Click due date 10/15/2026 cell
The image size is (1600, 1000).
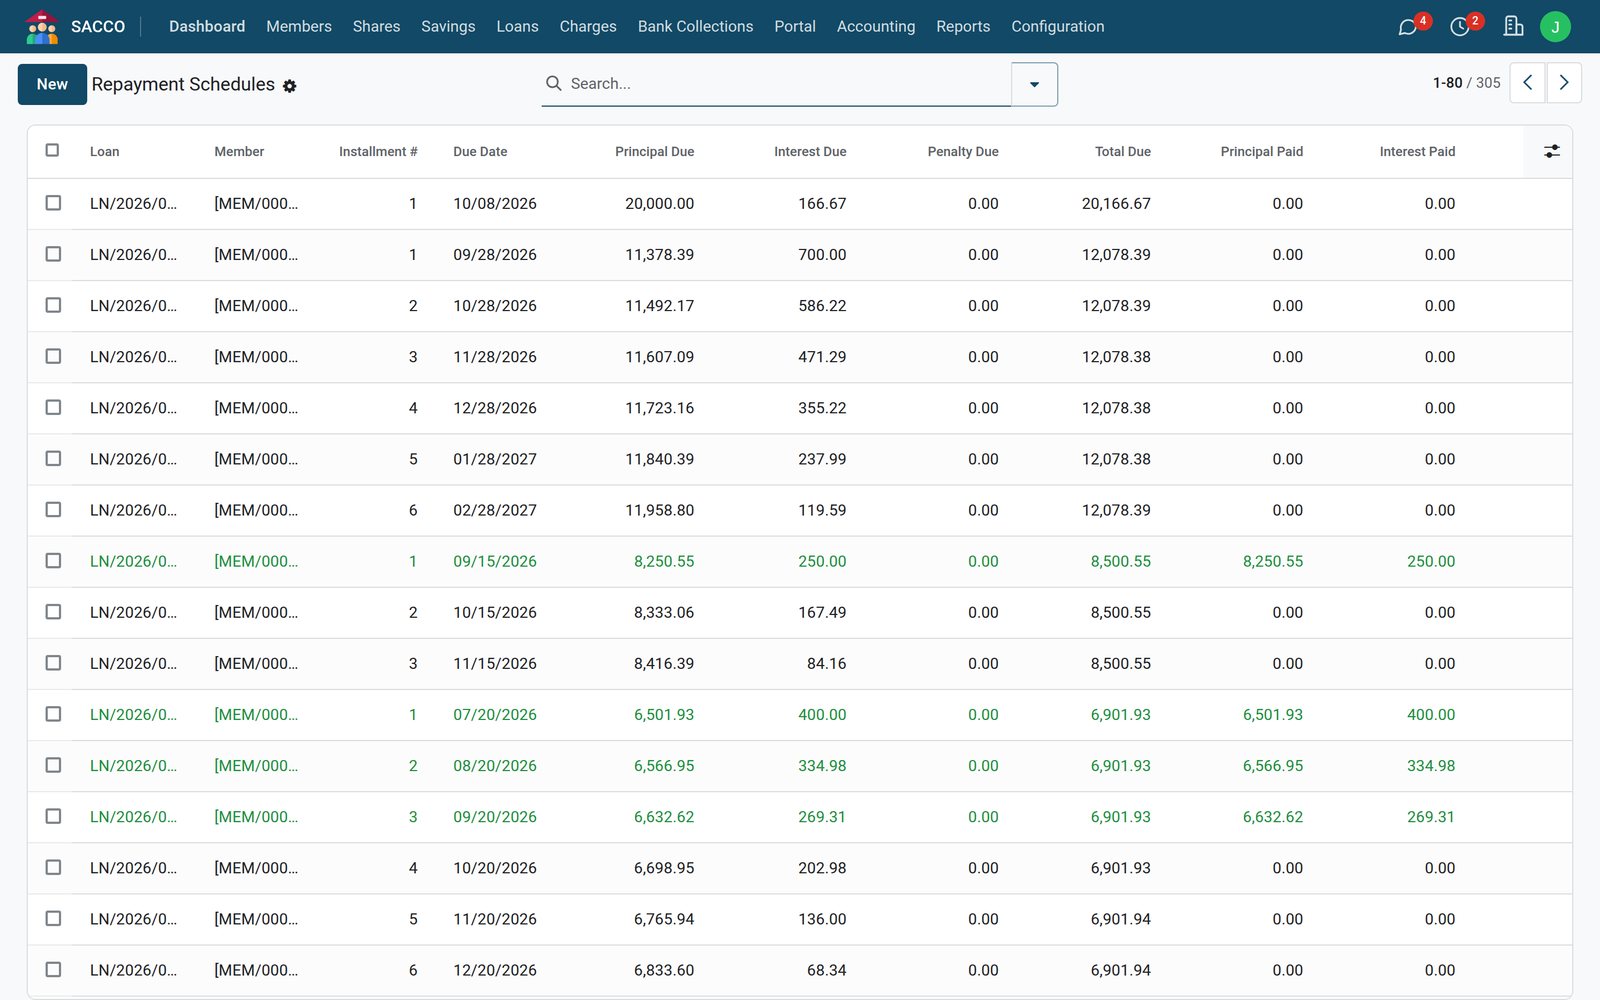point(495,613)
